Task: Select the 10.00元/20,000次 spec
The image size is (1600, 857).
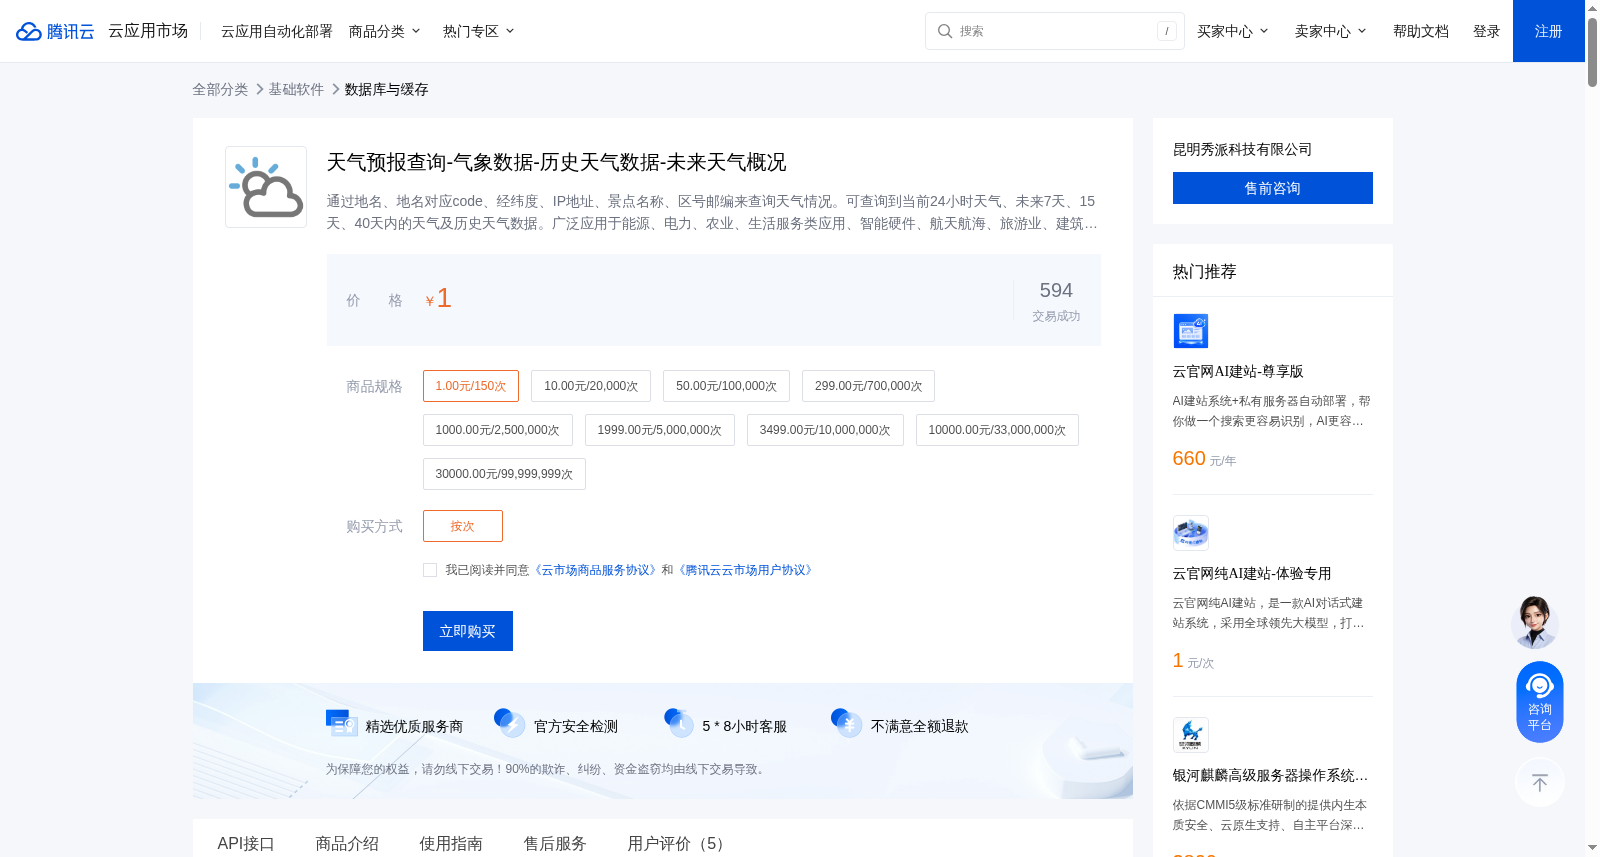Action: (591, 386)
